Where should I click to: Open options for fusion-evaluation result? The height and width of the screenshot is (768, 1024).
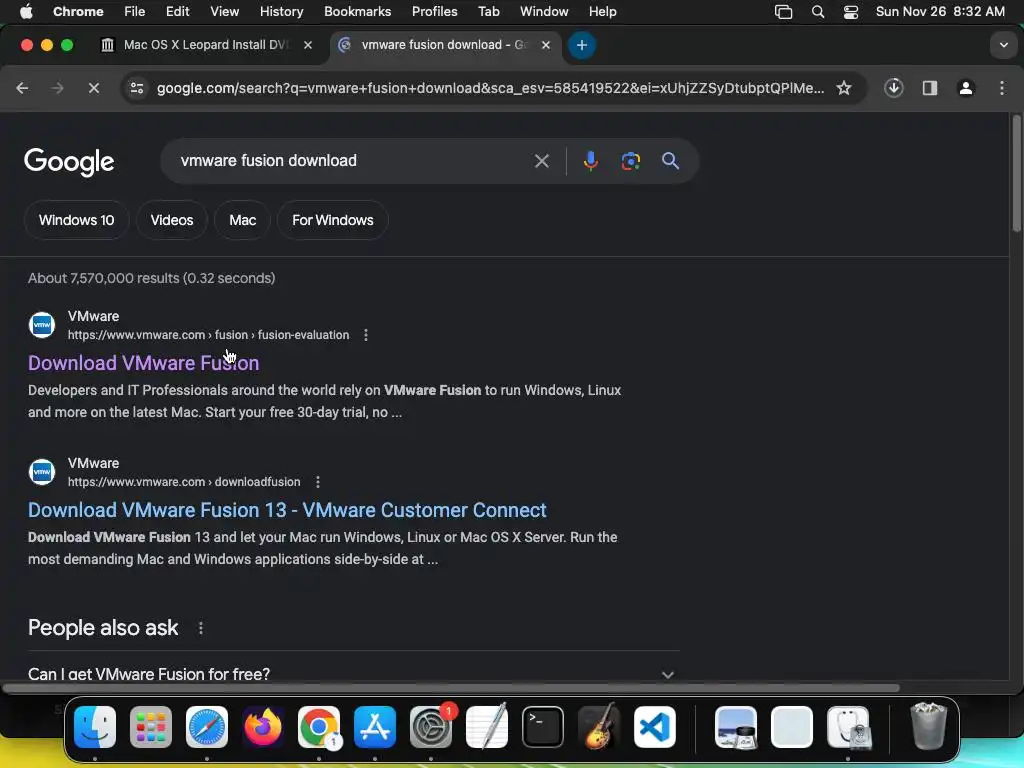(x=366, y=335)
